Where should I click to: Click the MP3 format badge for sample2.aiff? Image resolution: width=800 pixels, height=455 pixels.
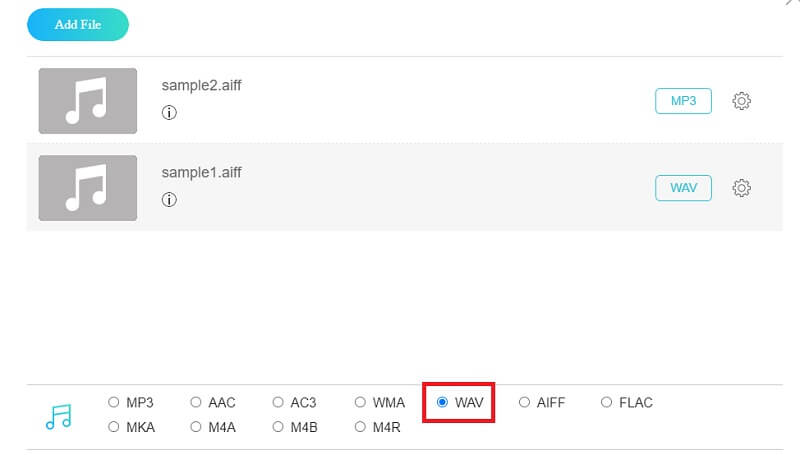click(x=683, y=101)
